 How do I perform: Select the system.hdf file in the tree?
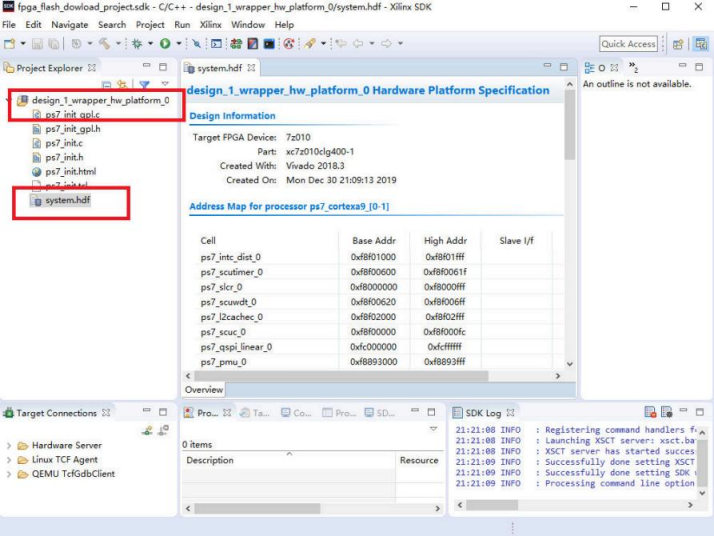click(67, 201)
